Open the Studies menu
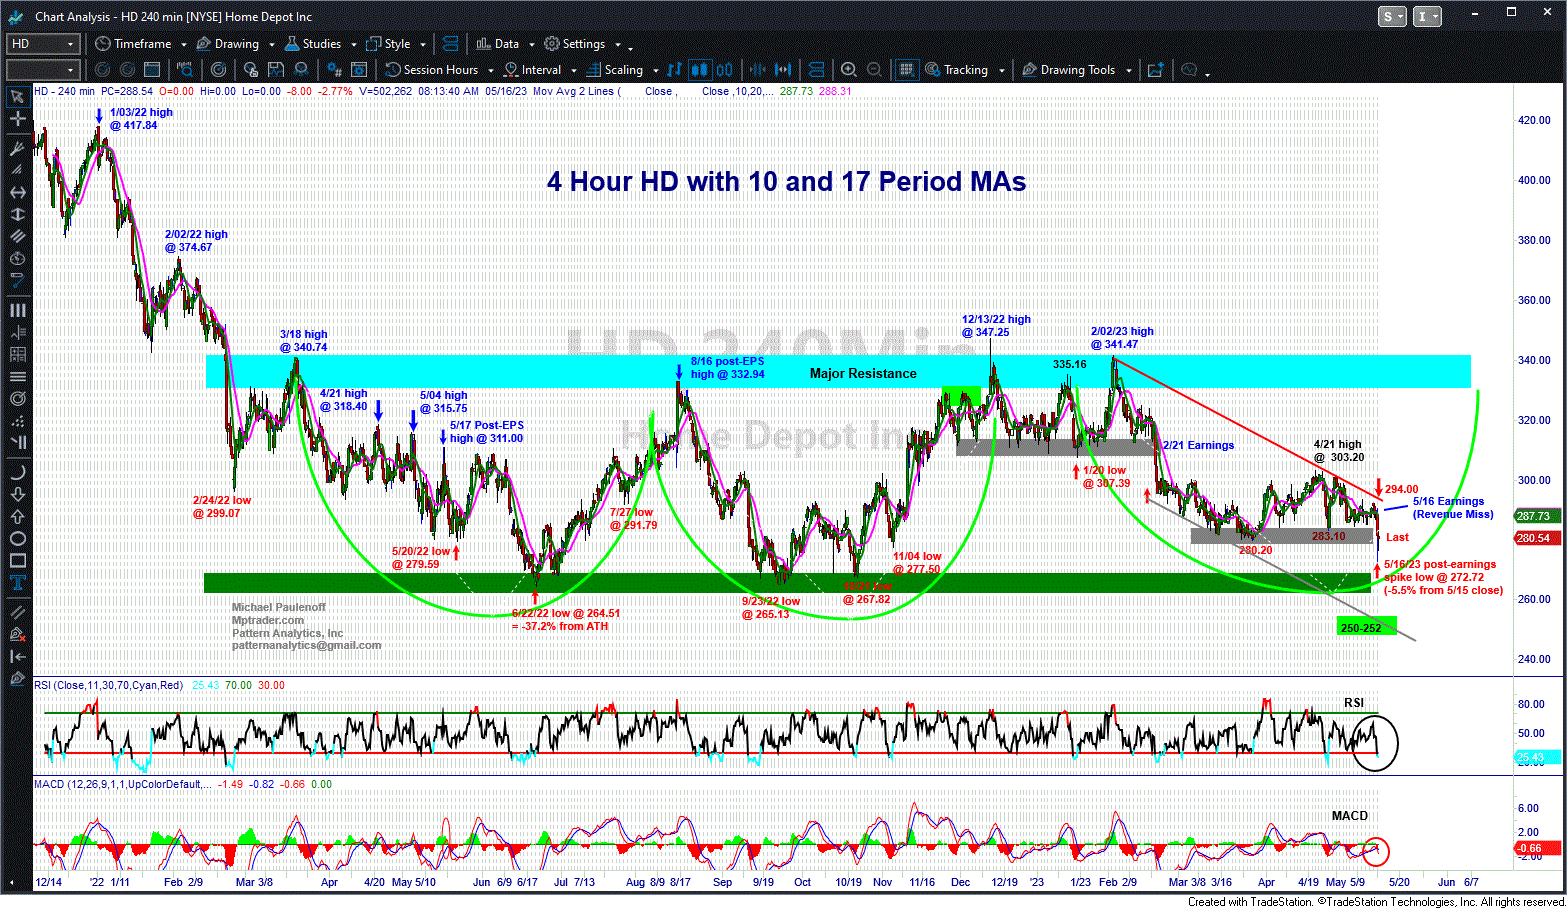This screenshot has height=908, width=1567. [x=313, y=44]
